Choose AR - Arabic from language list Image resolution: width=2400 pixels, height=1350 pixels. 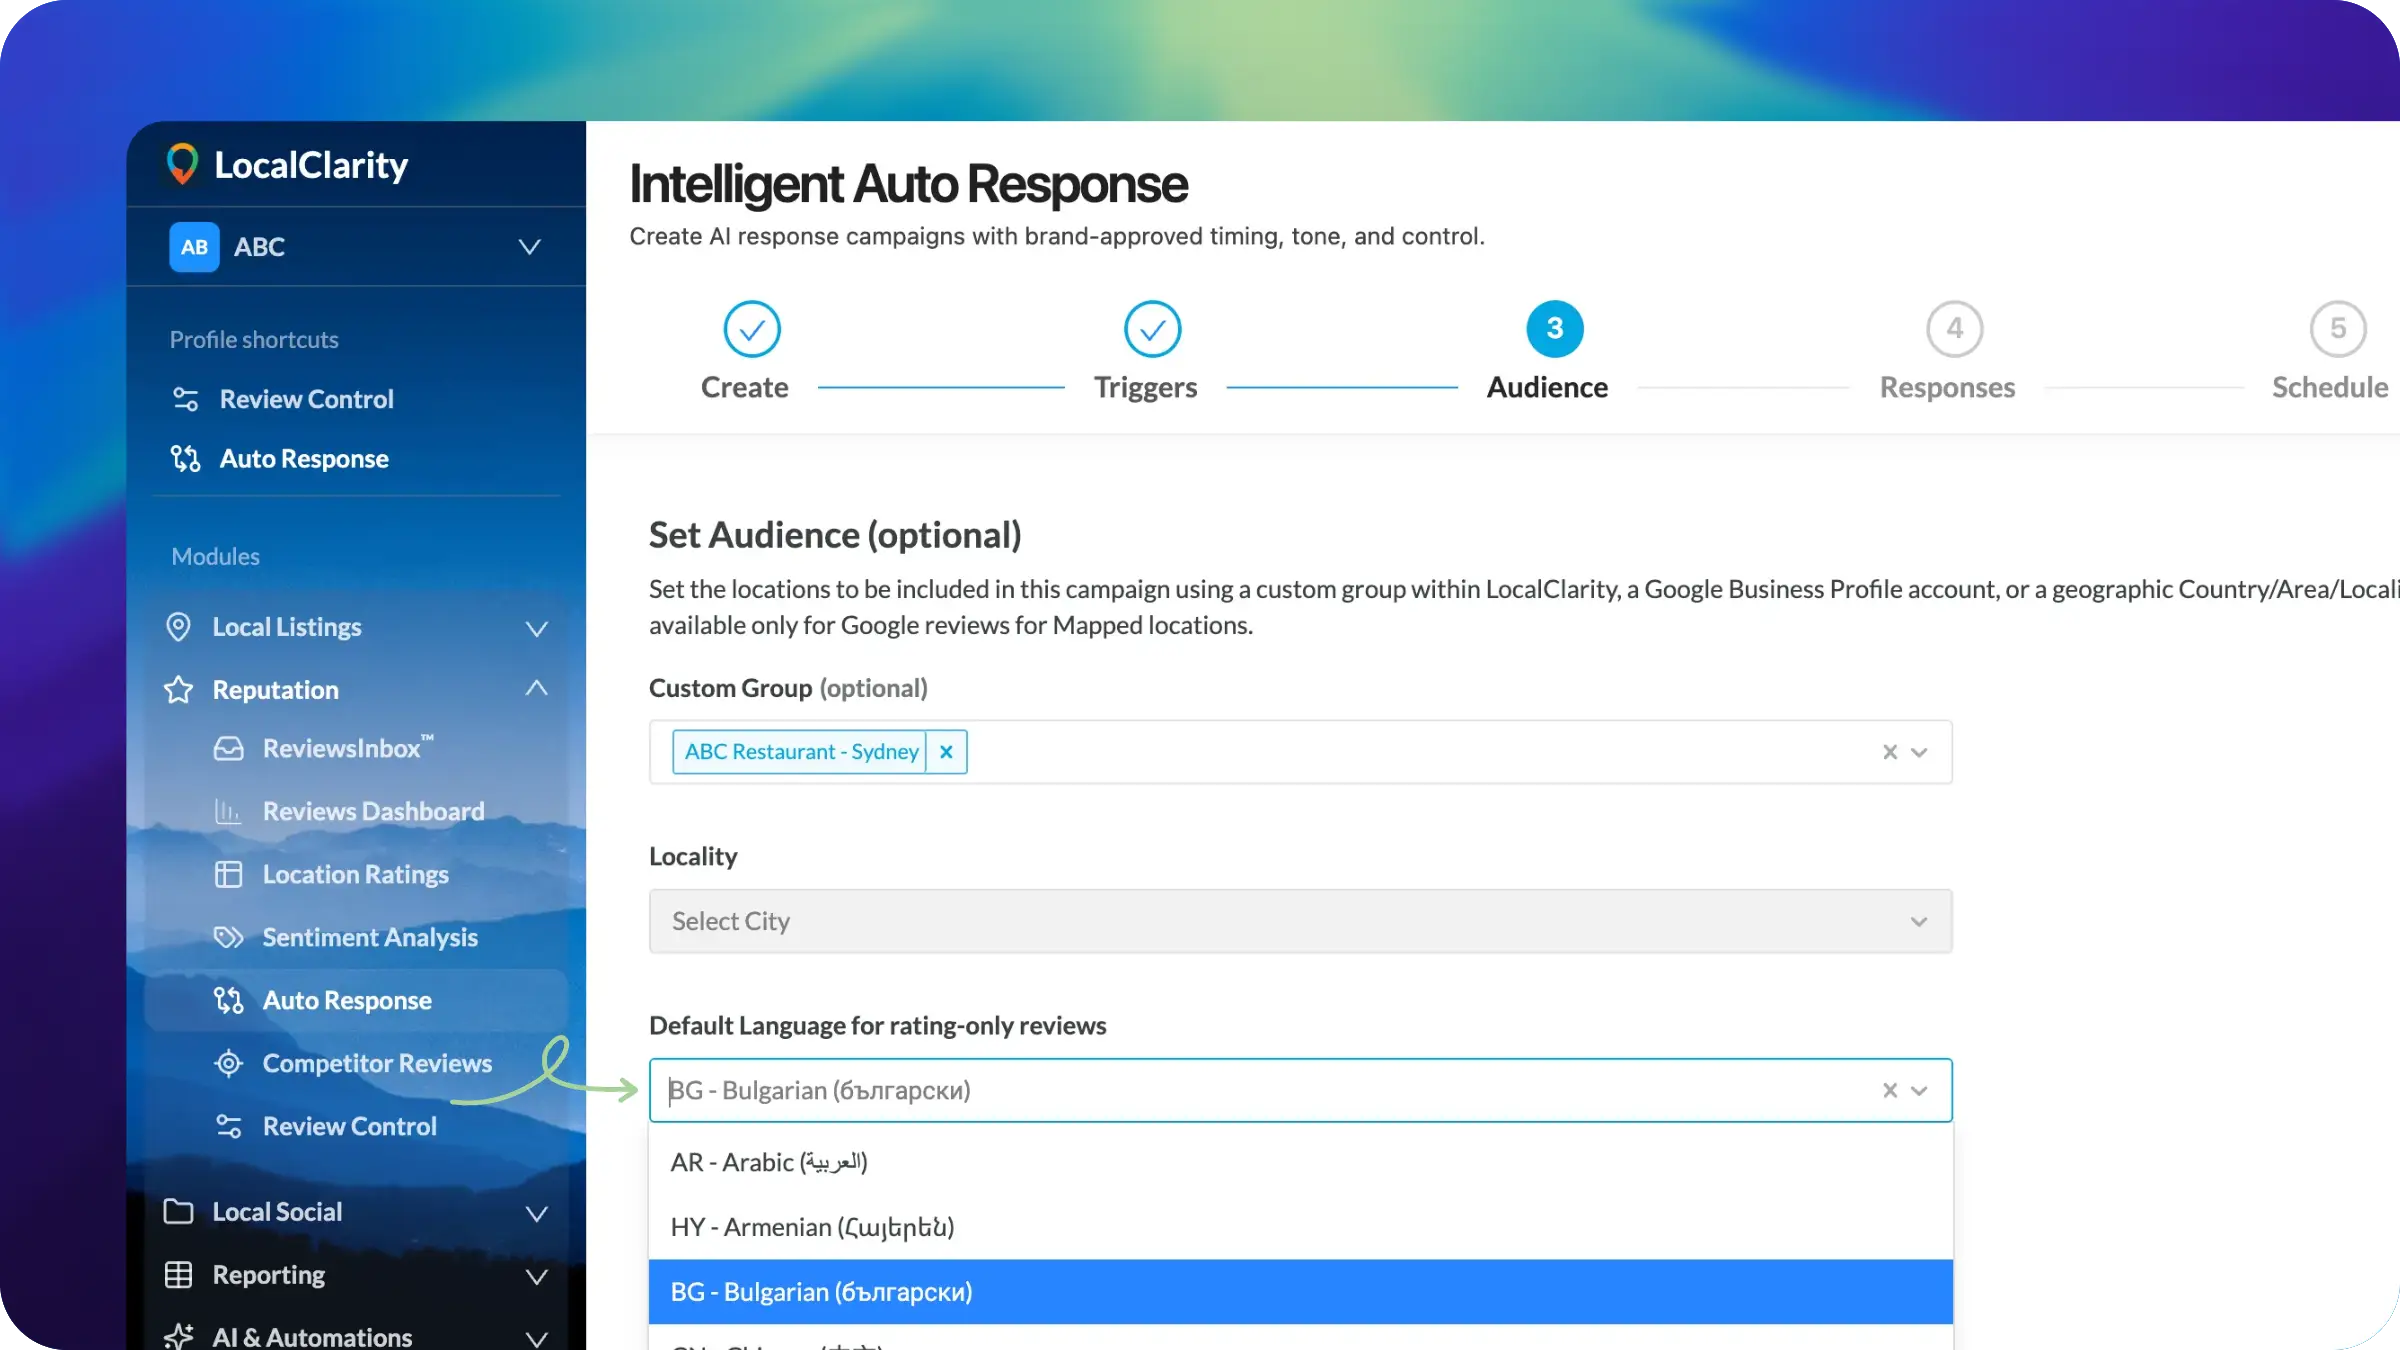click(x=1300, y=1162)
